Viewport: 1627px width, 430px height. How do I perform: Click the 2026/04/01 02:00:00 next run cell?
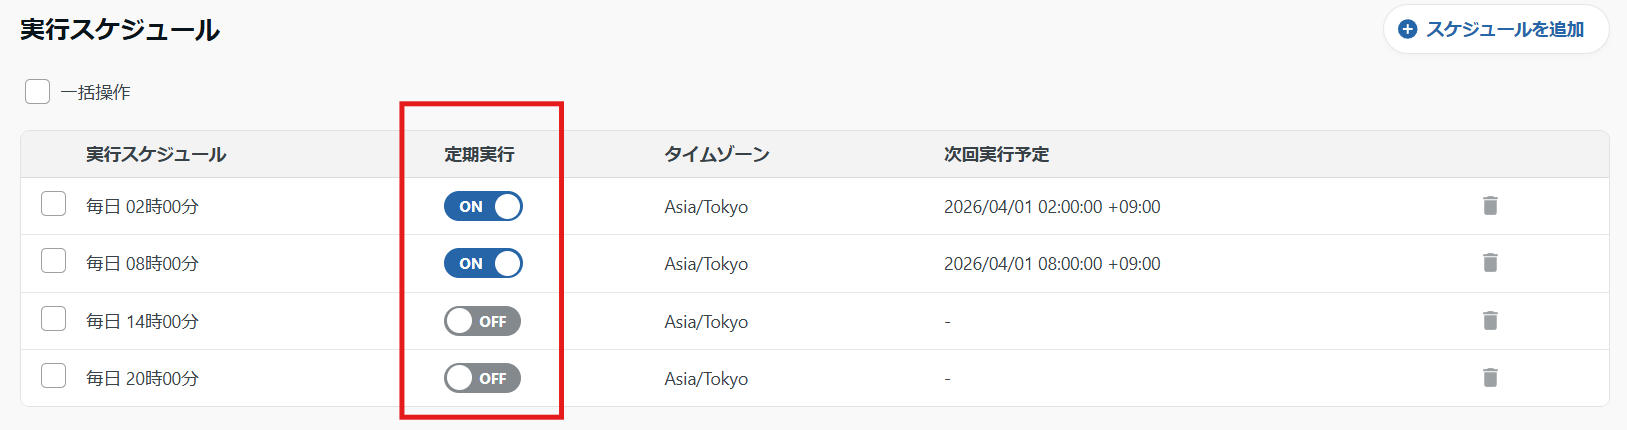[1052, 207]
